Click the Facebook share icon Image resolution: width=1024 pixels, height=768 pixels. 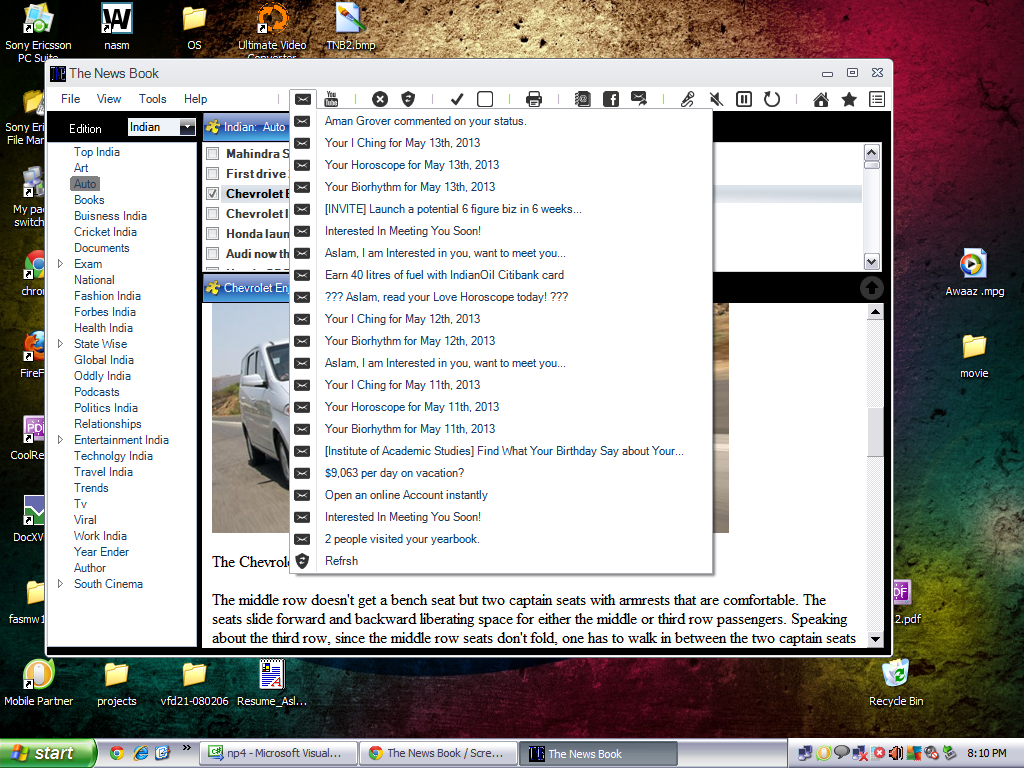[611, 99]
